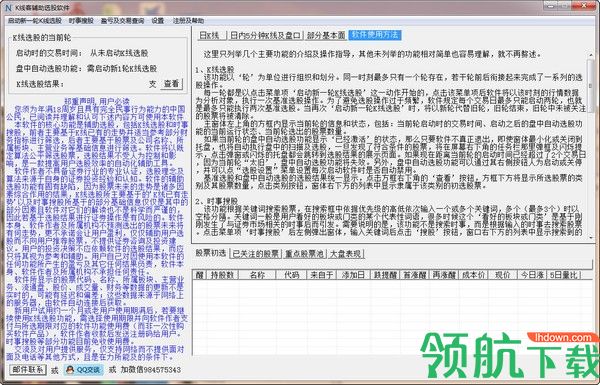This screenshot has width=600, height=385.
Task: Click the 需启动新1轮K线选股 status text
Action: point(122,69)
